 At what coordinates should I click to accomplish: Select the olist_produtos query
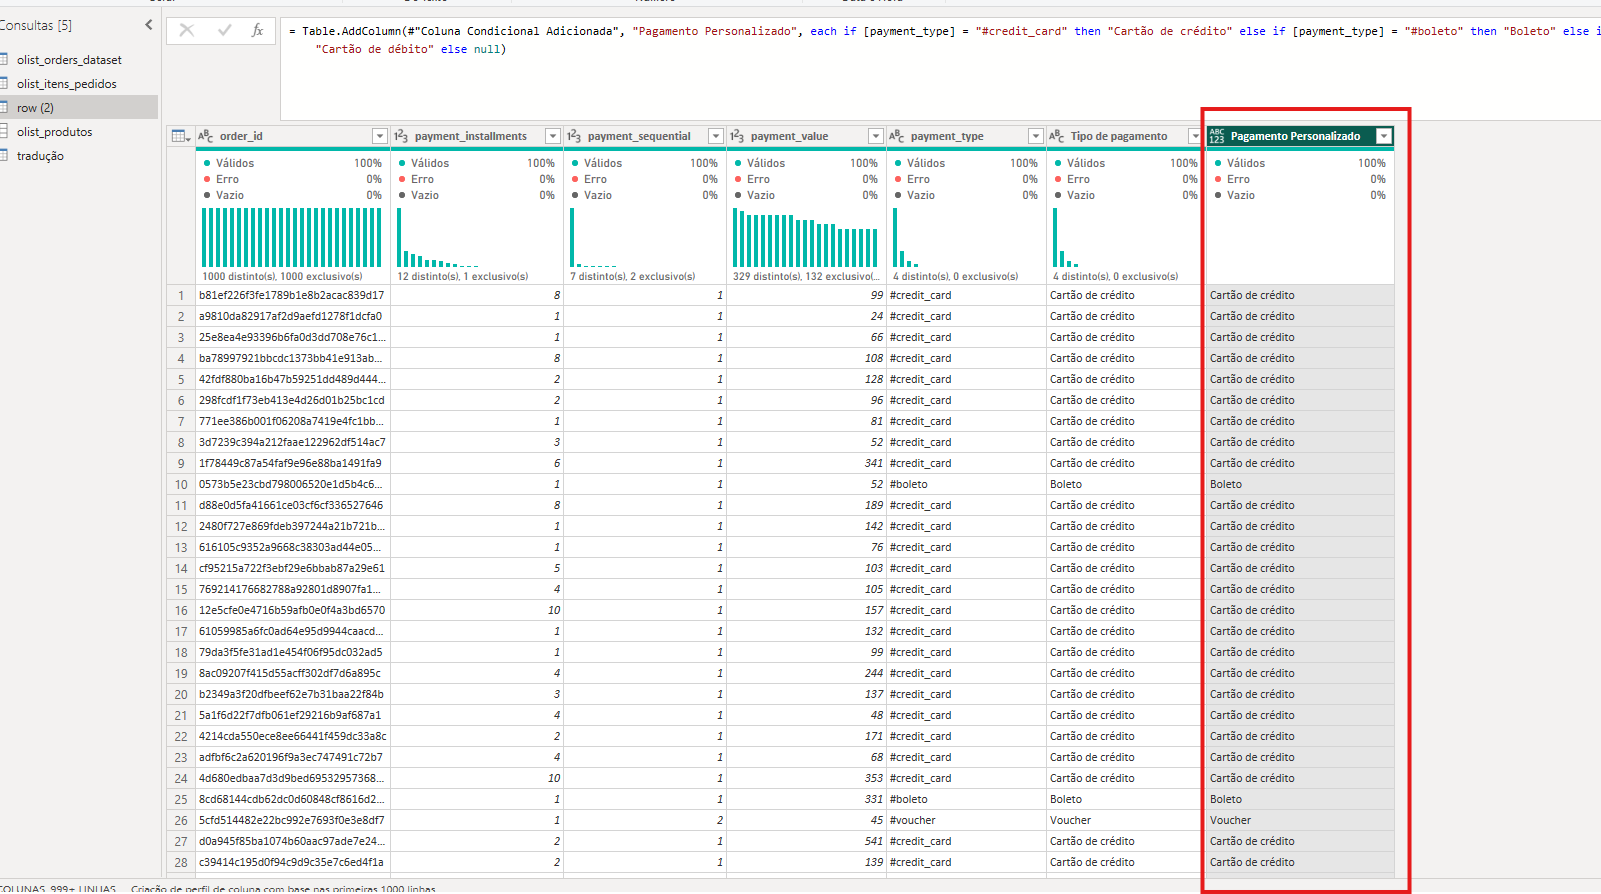[54, 132]
